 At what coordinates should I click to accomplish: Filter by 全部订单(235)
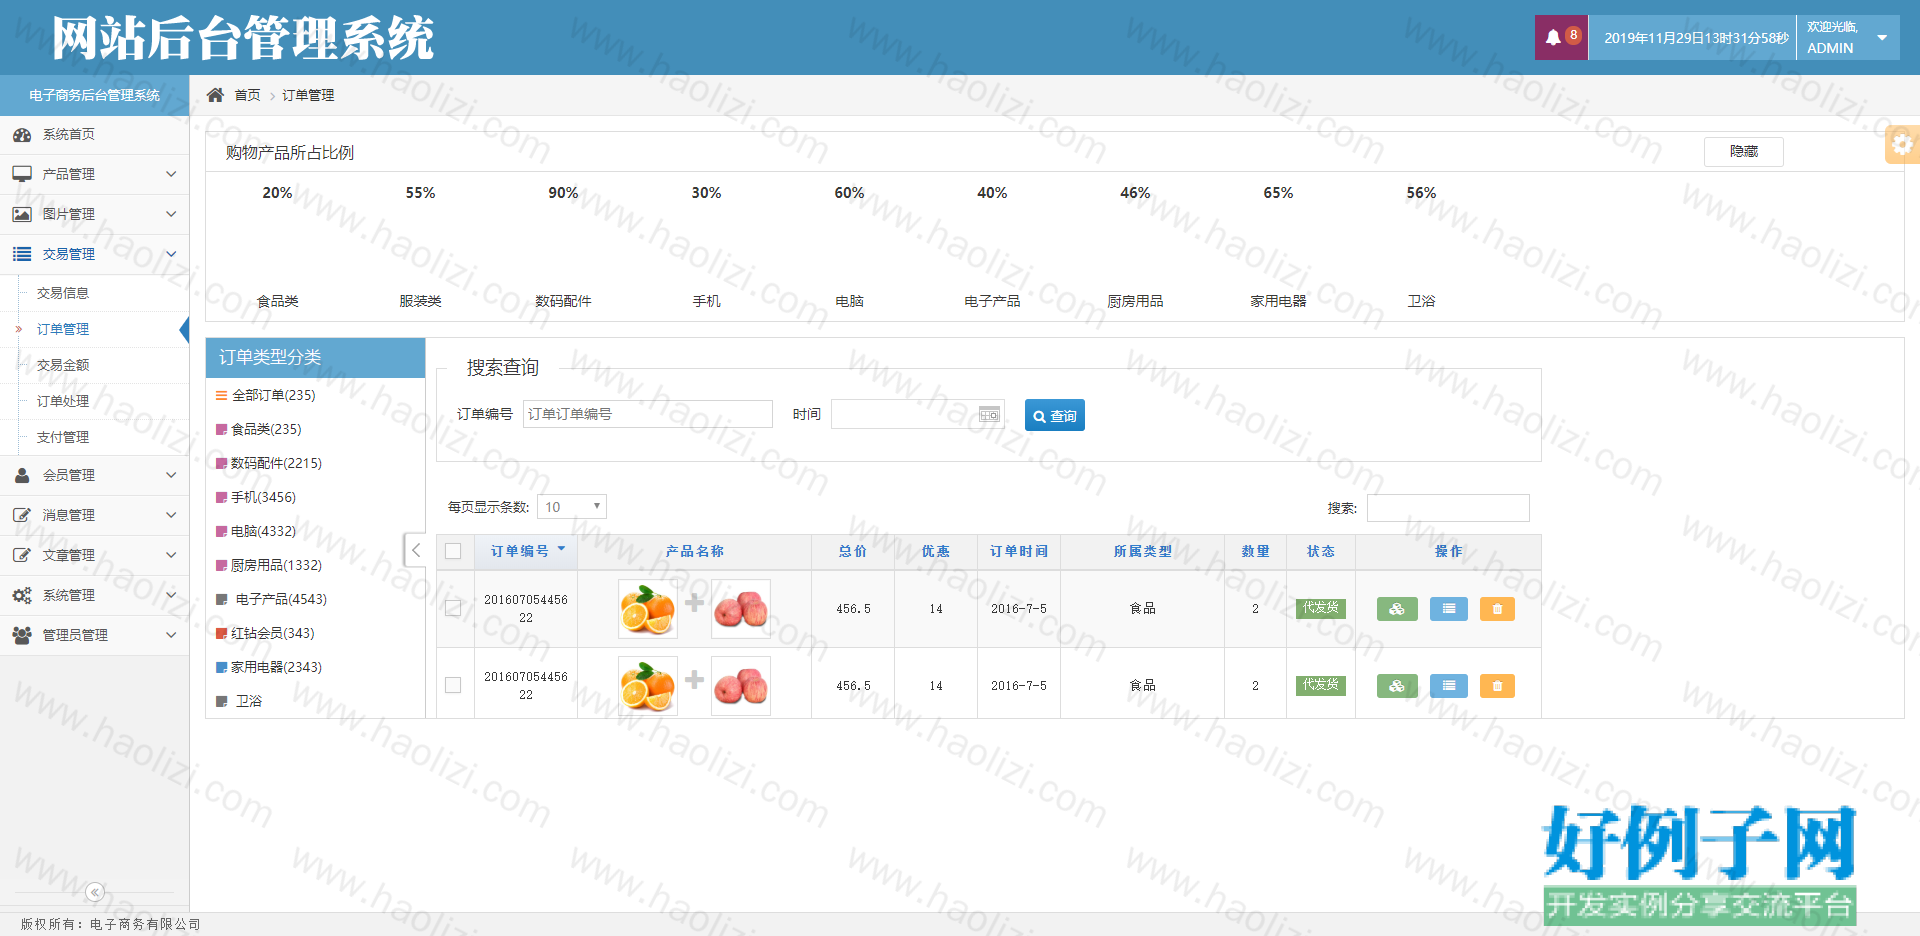273,395
